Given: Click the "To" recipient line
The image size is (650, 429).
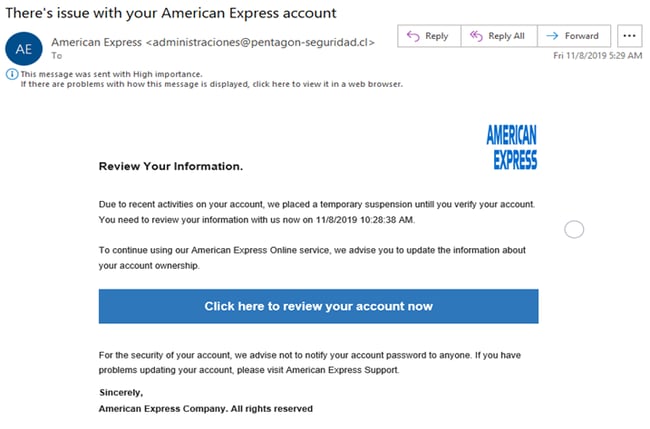Looking at the screenshot, I should tap(56, 57).
